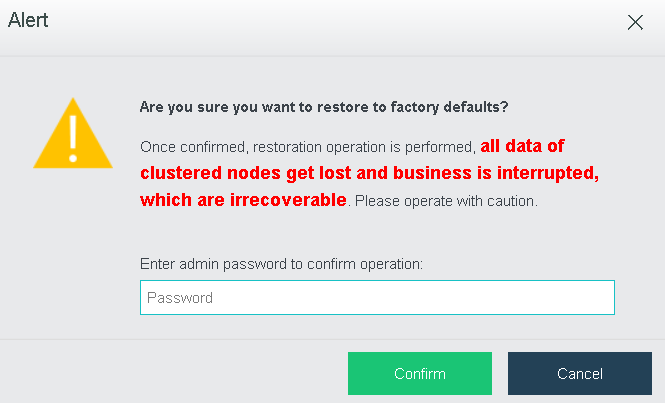
Task: Focus the admin Password input field
Action: coord(377,297)
